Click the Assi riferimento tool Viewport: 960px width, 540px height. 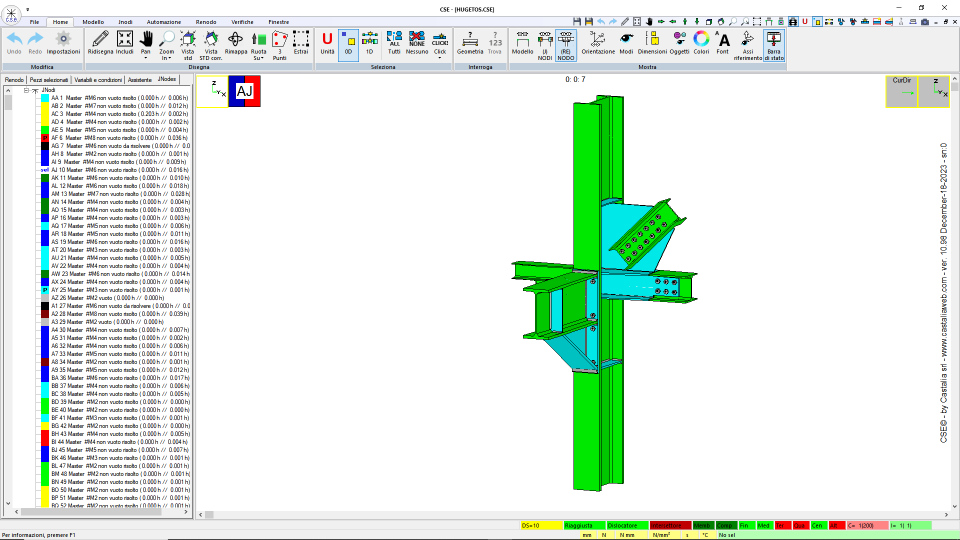(x=748, y=44)
